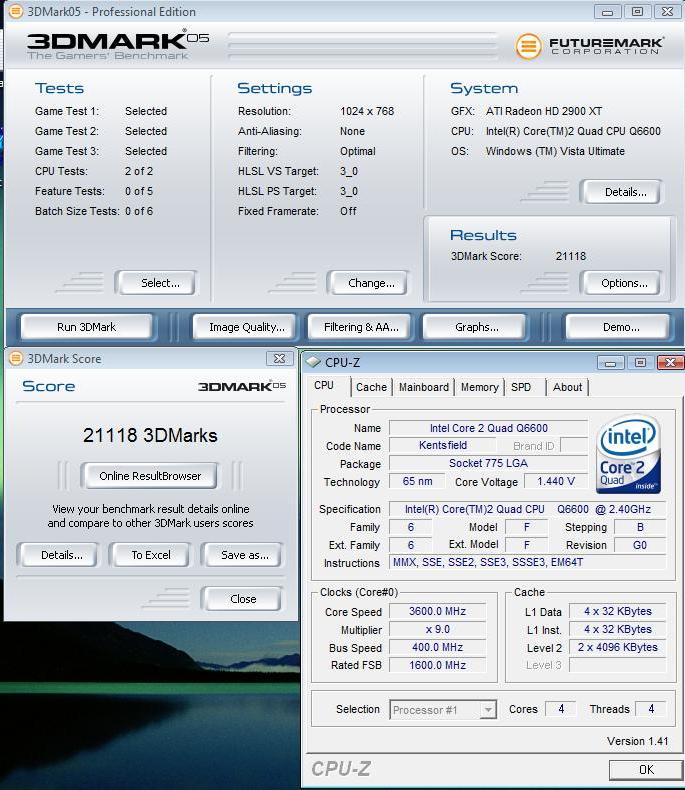Click the Change... button under Settings

tap(371, 283)
